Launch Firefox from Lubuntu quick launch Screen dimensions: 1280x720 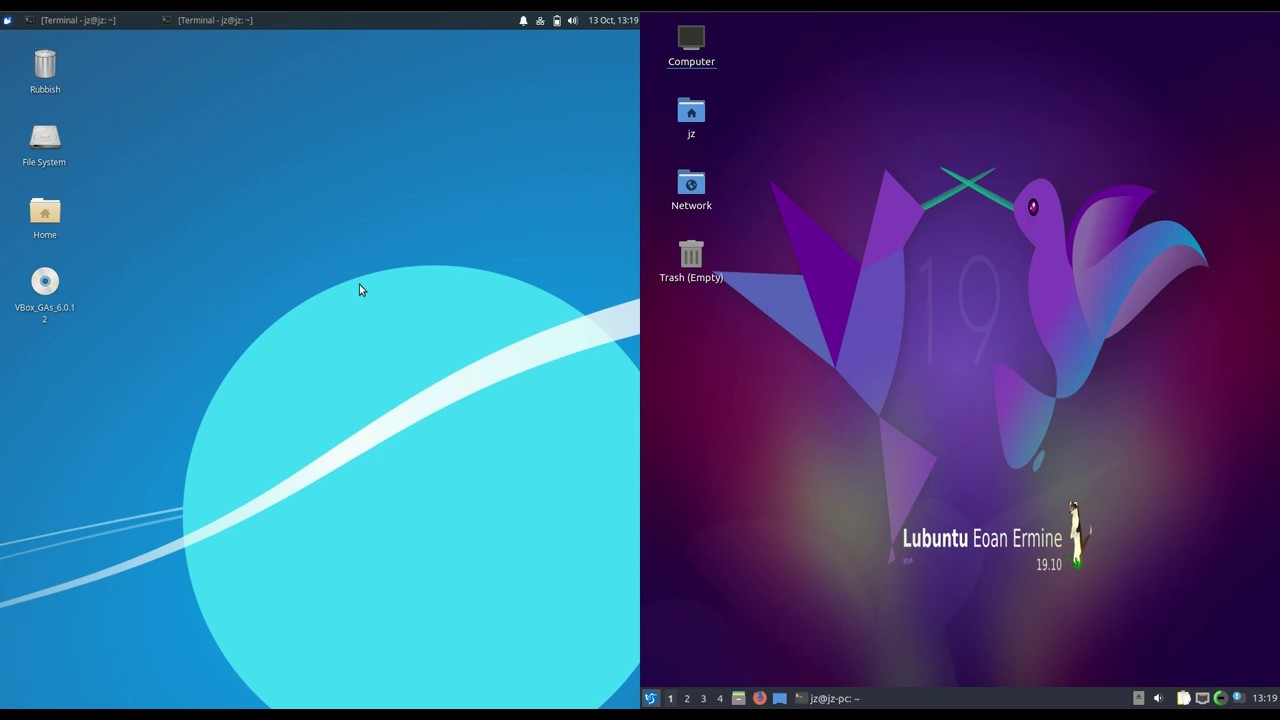point(759,698)
